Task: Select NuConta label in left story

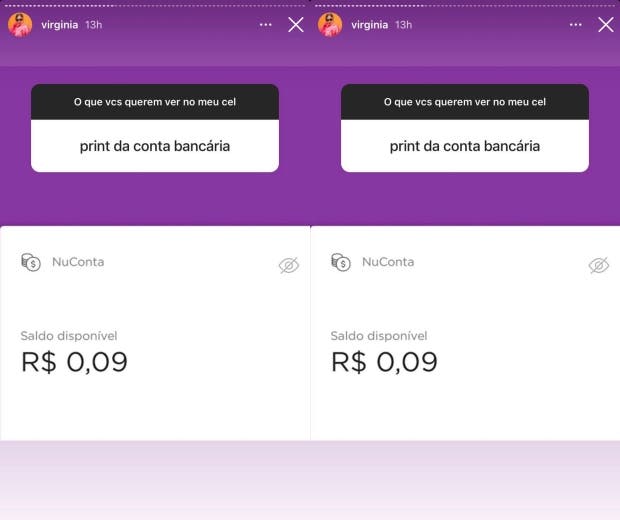Action: [78, 262]
